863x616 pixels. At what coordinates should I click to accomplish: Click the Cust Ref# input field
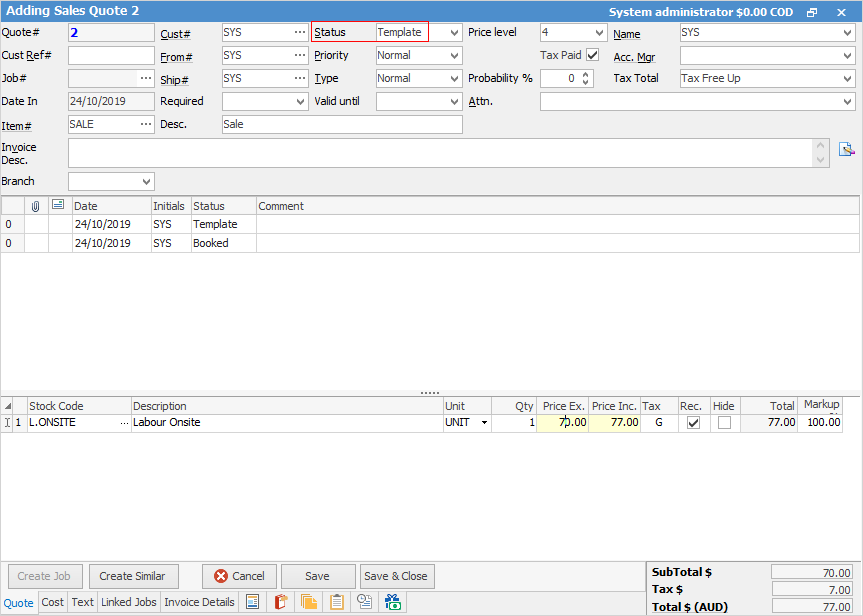111,55
